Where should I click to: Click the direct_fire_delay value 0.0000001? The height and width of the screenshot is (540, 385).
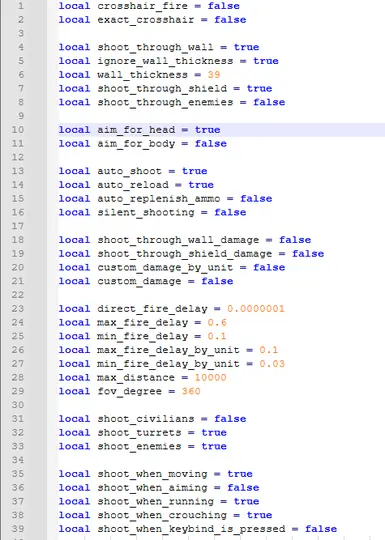(256, 309)
